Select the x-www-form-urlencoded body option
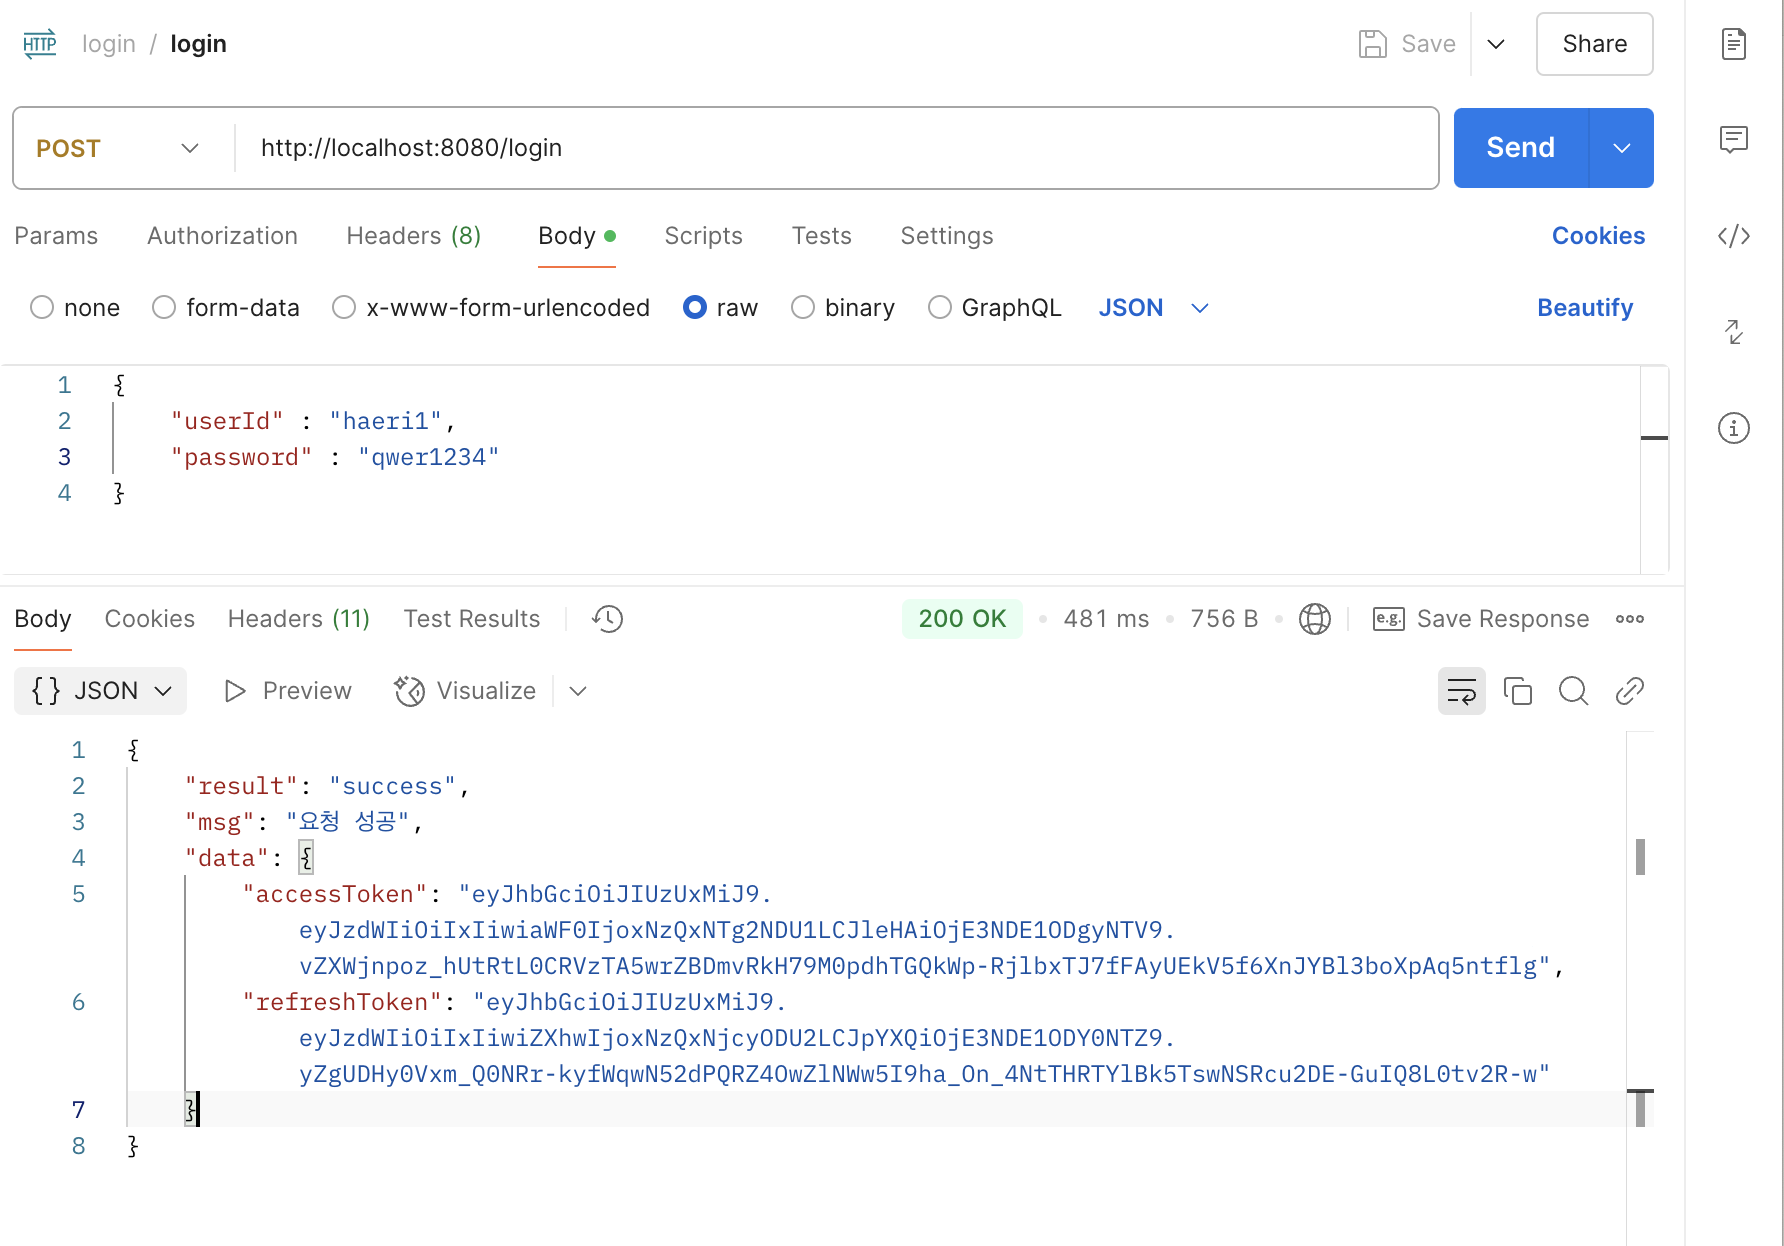This screenshot has width=1784, height=1246. click(344, 308)
